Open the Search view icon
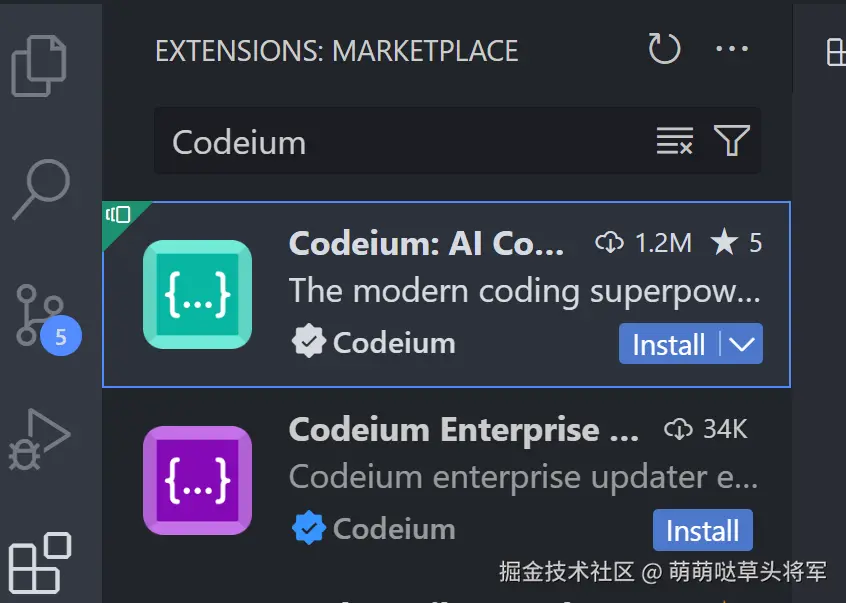 (x=41, y=189)
